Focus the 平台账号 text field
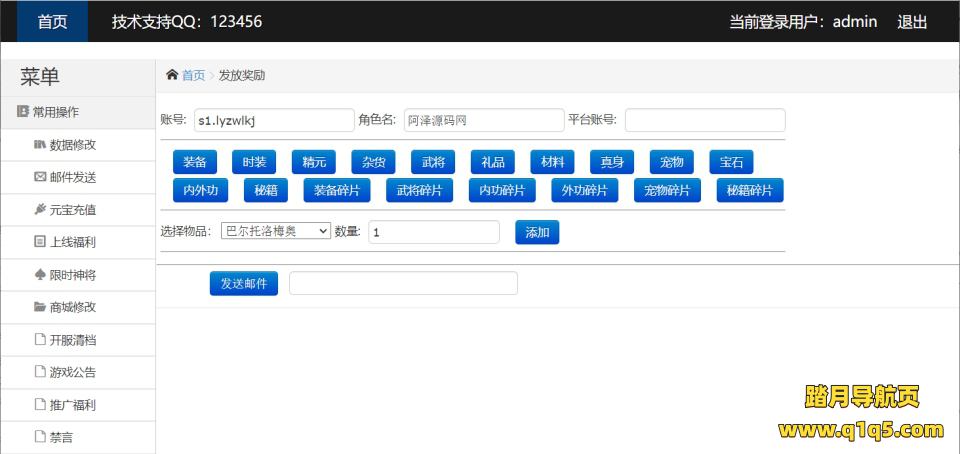960x454 pixels. (x=705, y=120)
